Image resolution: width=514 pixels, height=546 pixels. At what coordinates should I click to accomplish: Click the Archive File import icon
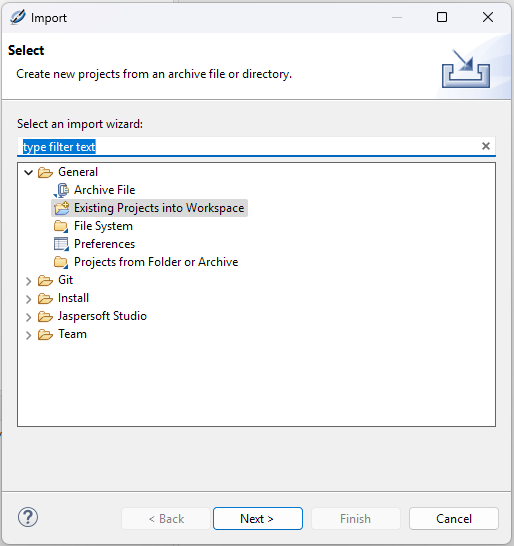(x=61, y=190)
